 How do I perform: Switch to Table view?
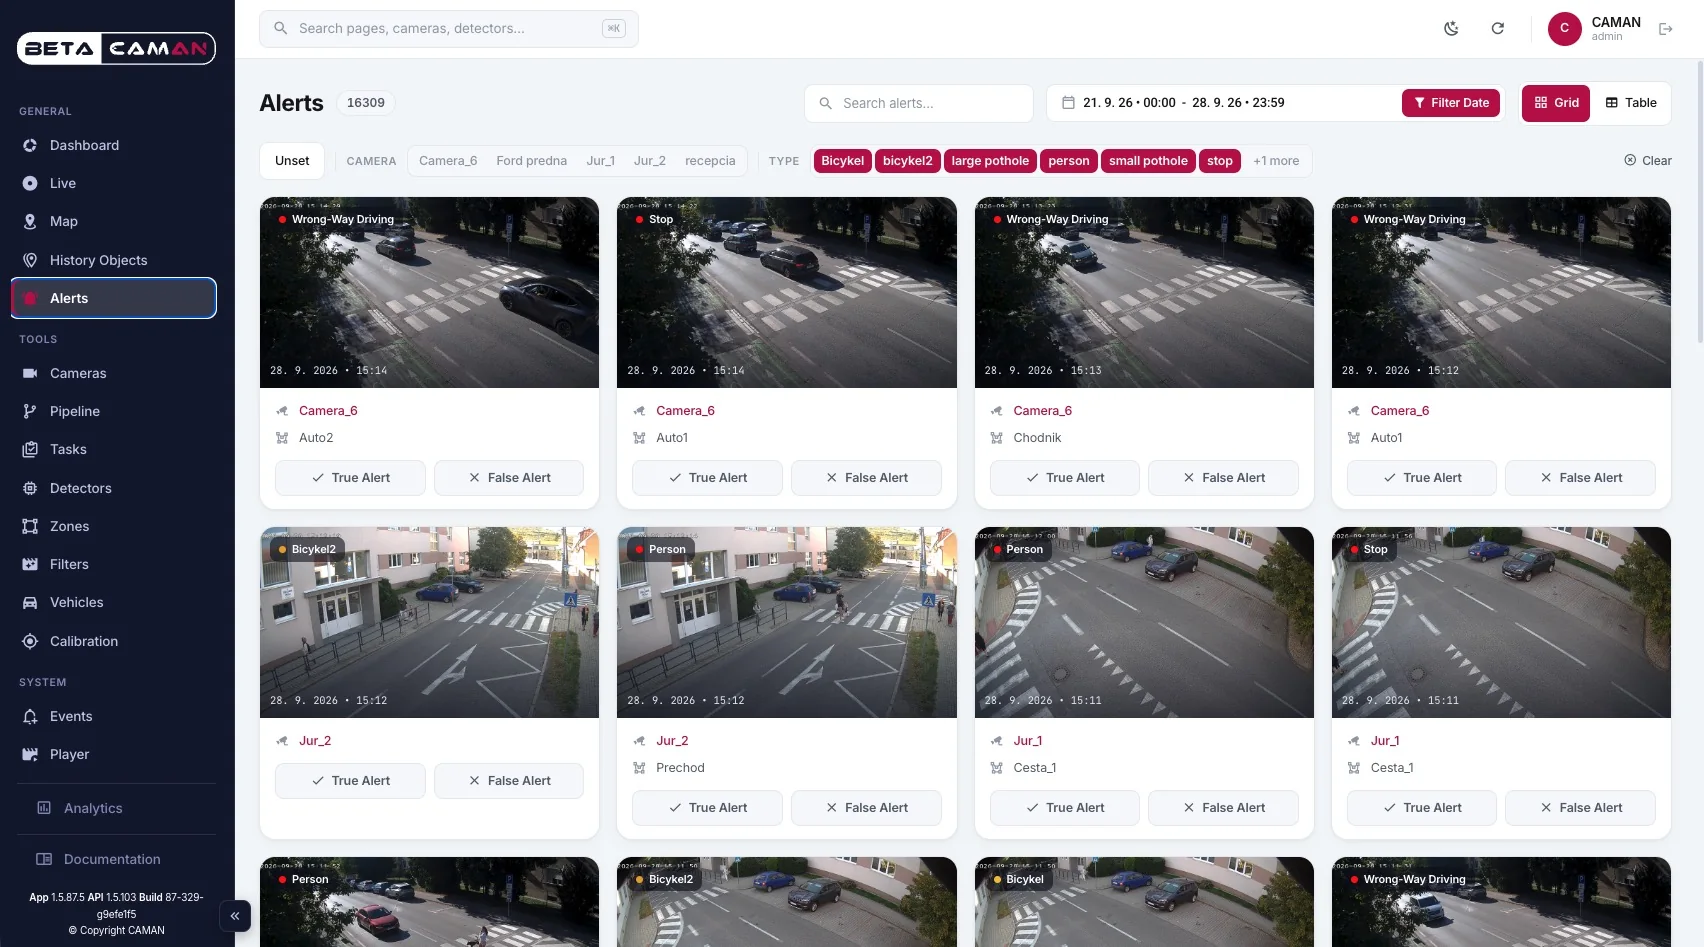(x=1631, y=103)
